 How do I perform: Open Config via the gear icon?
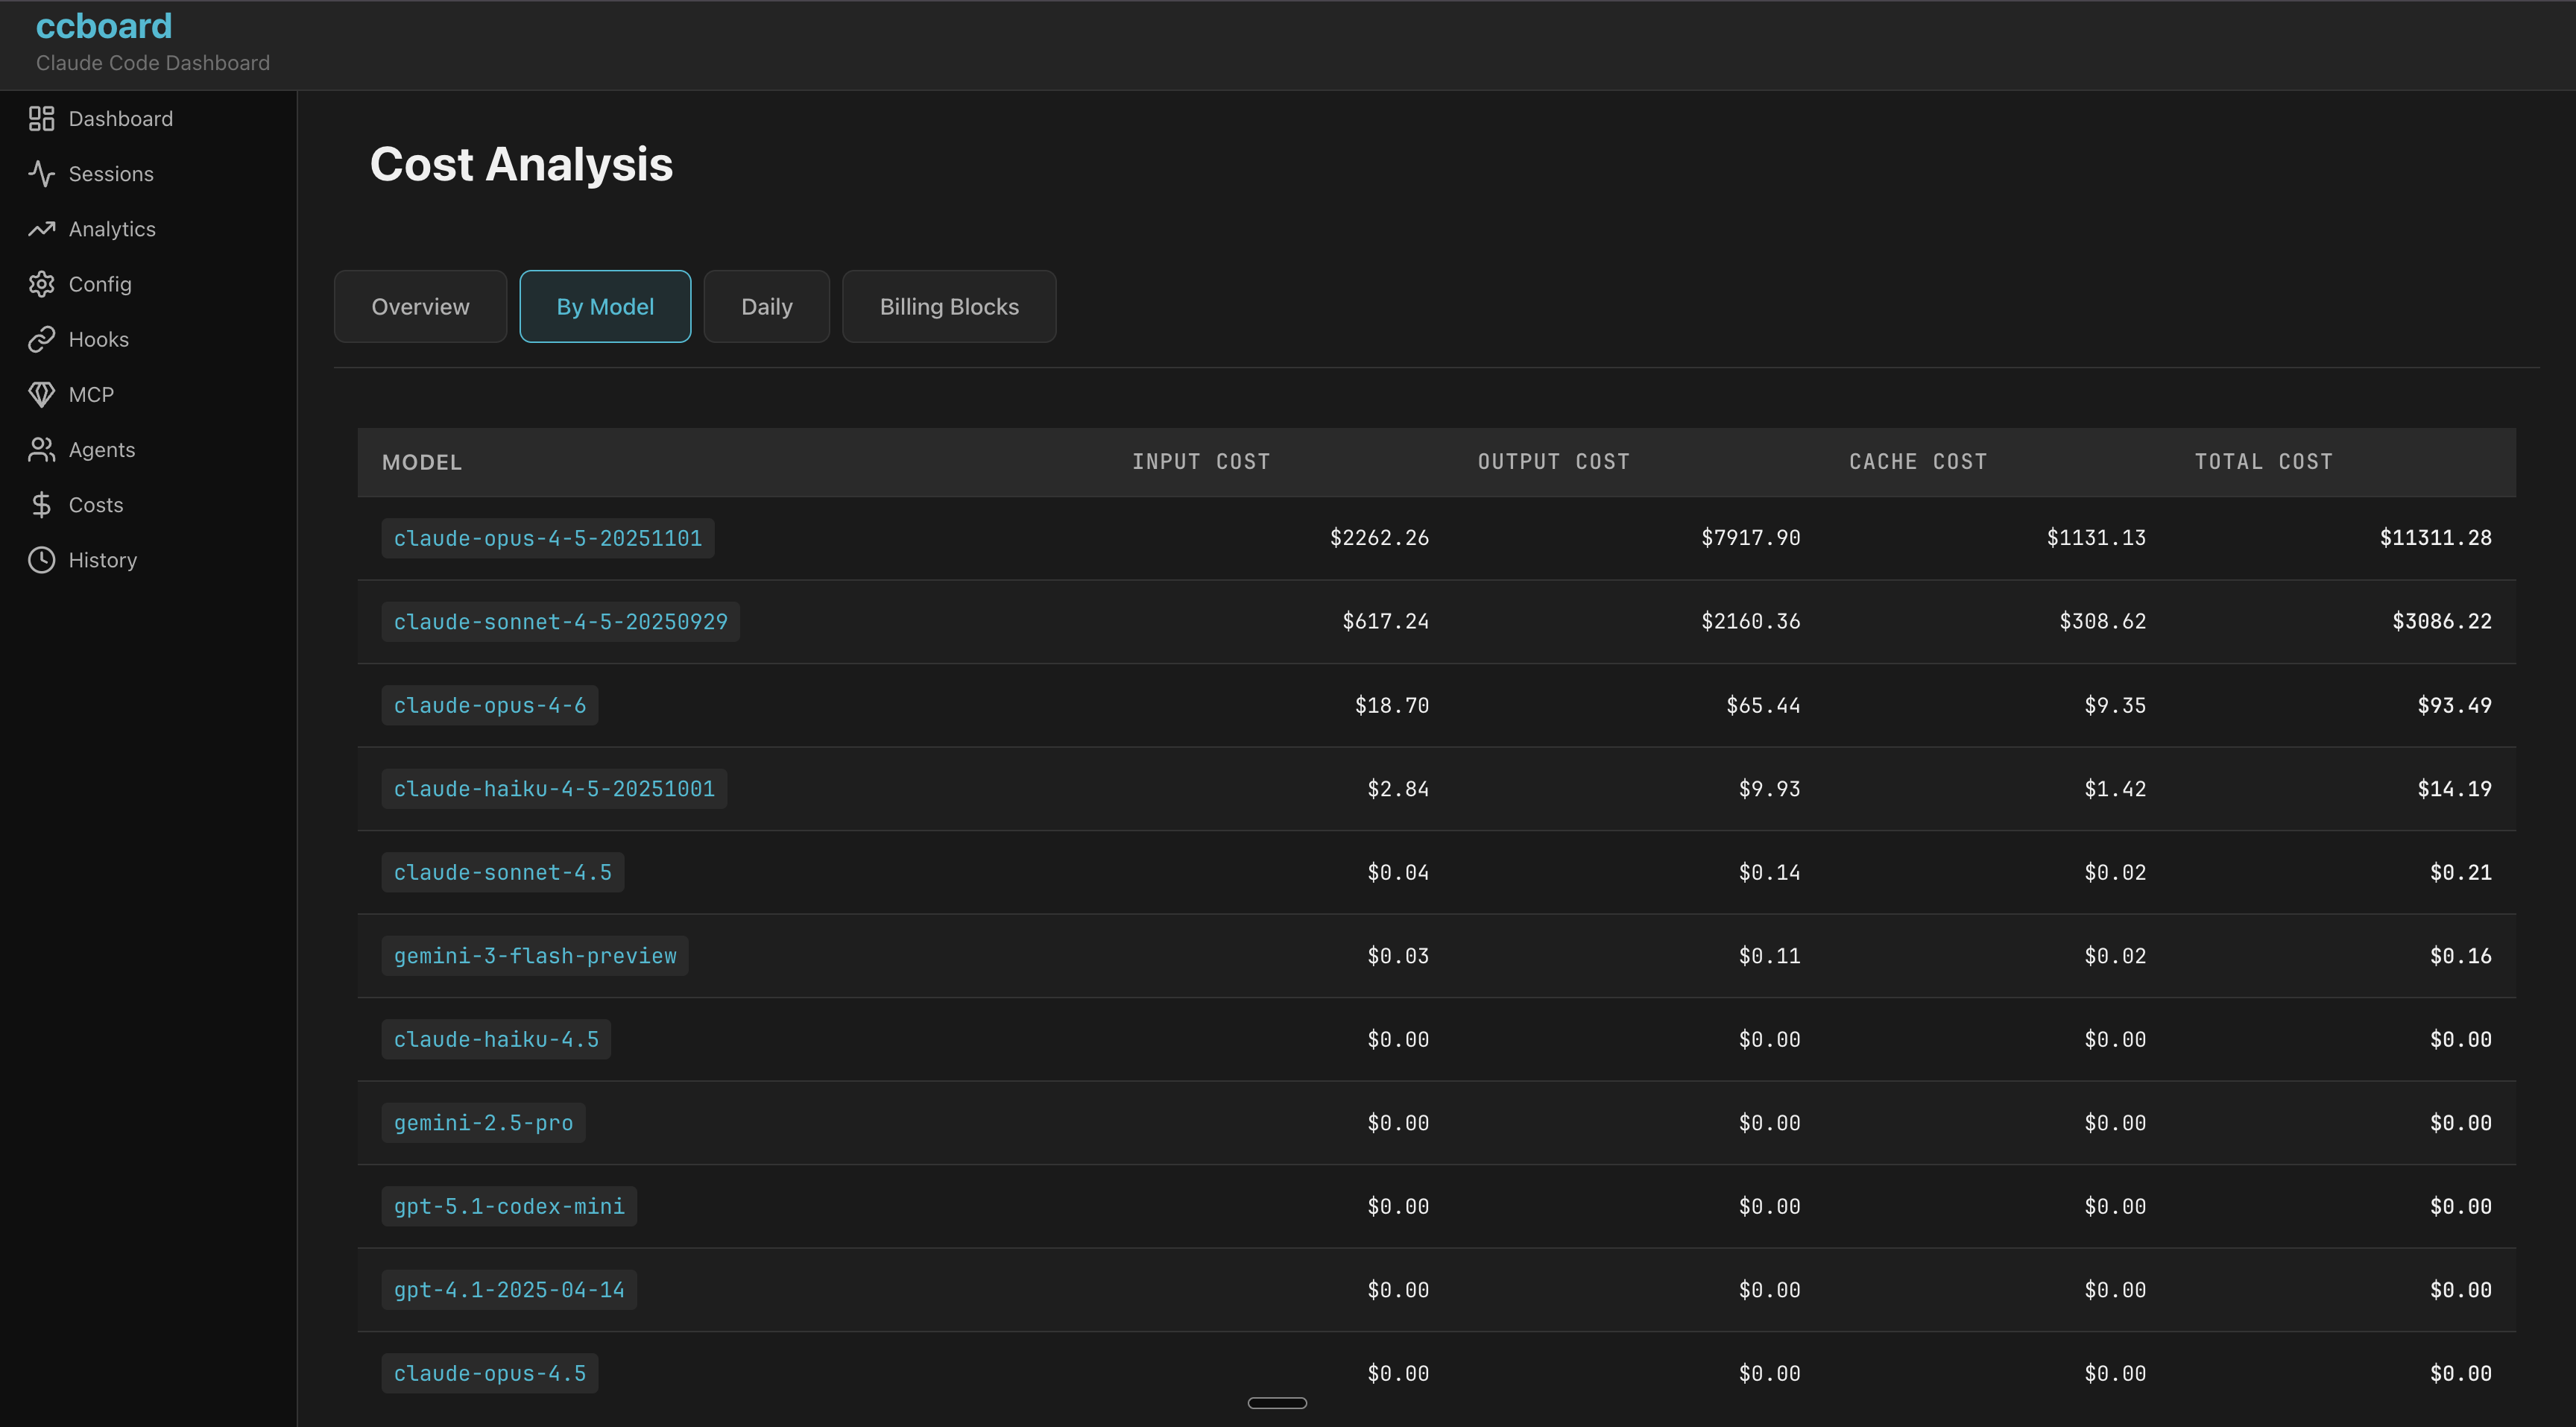click(41, 284)
